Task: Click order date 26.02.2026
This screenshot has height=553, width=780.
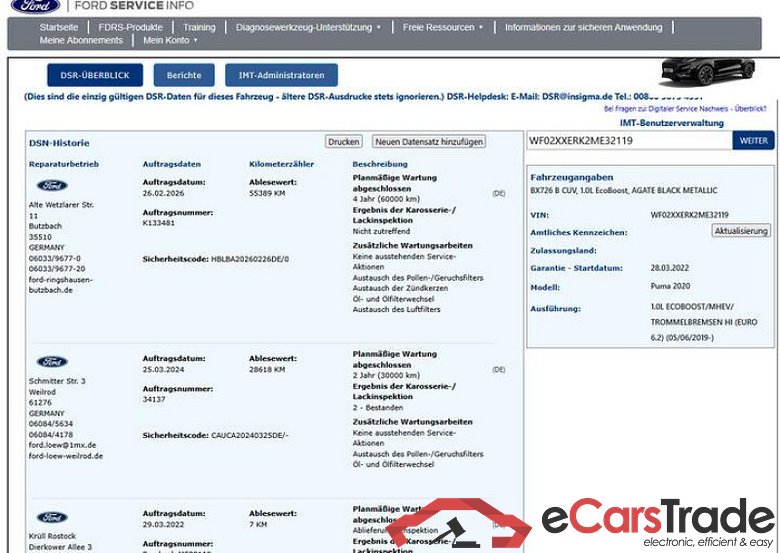Action: pos(163,193)
